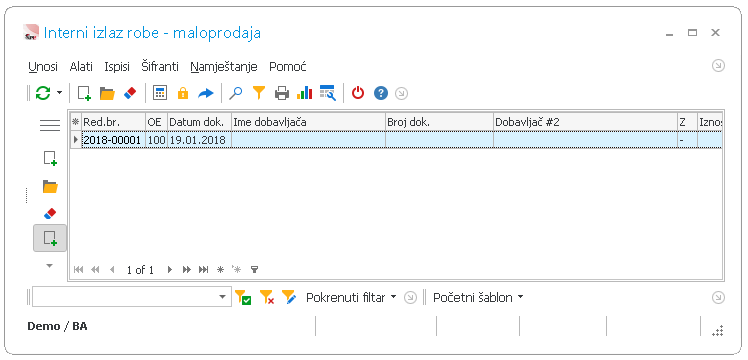
Task: Open the Namještanje menu
Action: (x=224, y=67)
